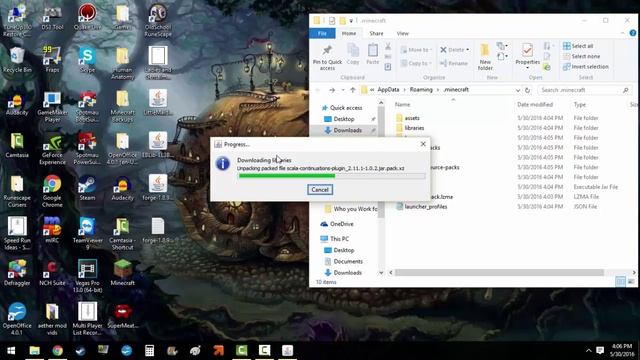Viewport: 640px width, 360px height.
Task: Open Recycle Bin desktop icon
Action: pos(17,60)
